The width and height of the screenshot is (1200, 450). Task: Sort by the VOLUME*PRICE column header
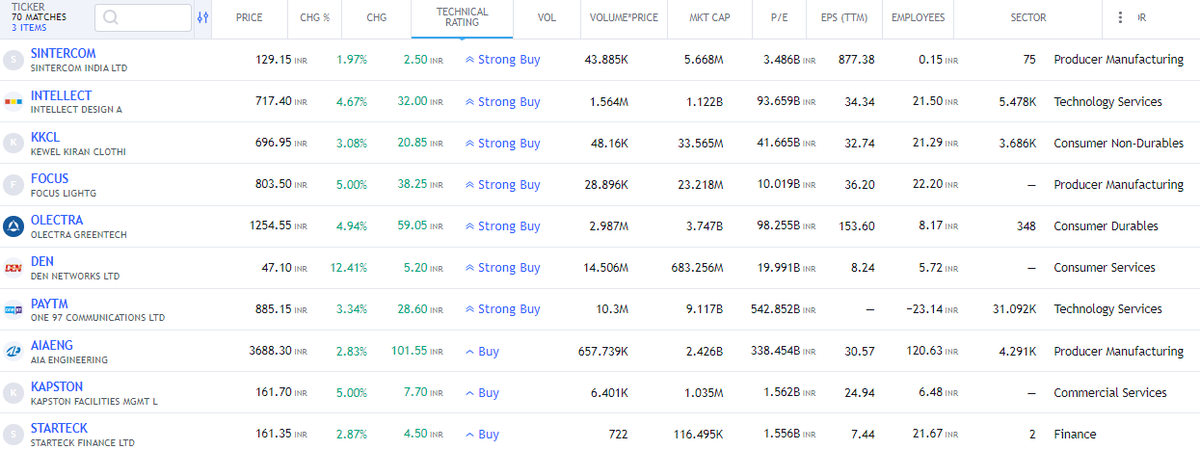coord(624,18)
